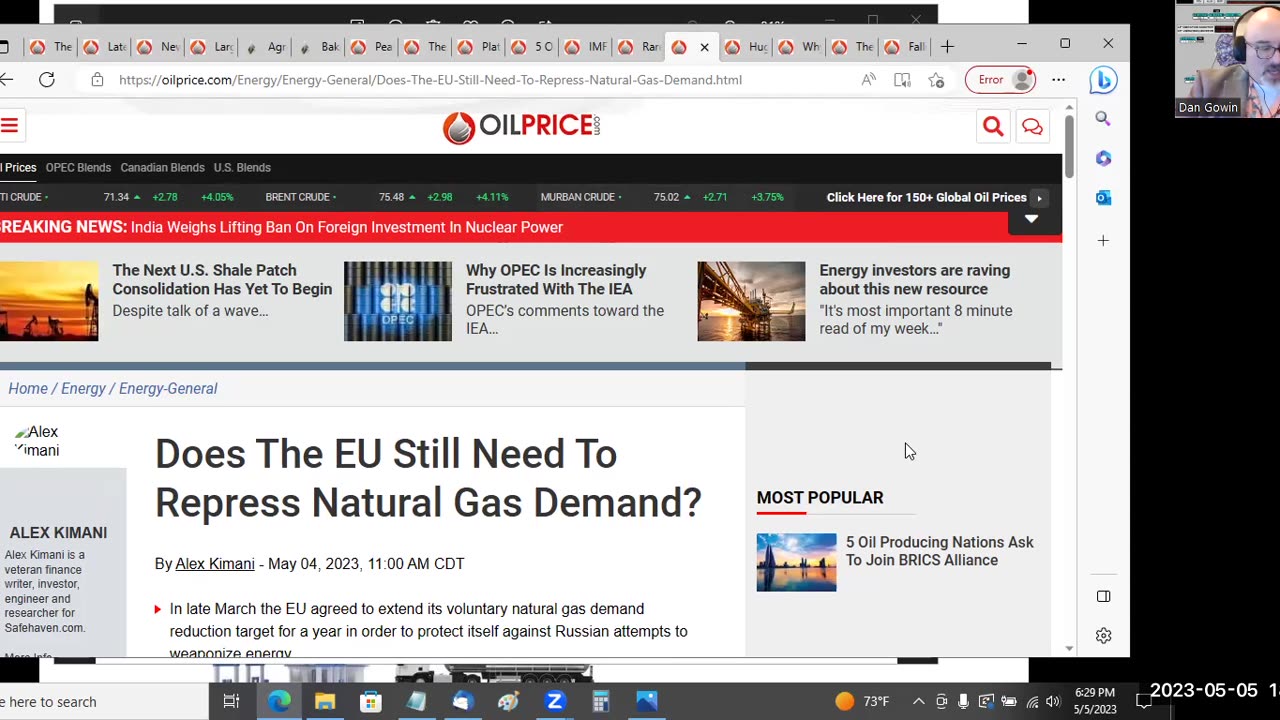Viewport: 1280px width, 720px height.
Task: Activate the Read Aloud icon in the address bar
Action: [x=869, y=80]
